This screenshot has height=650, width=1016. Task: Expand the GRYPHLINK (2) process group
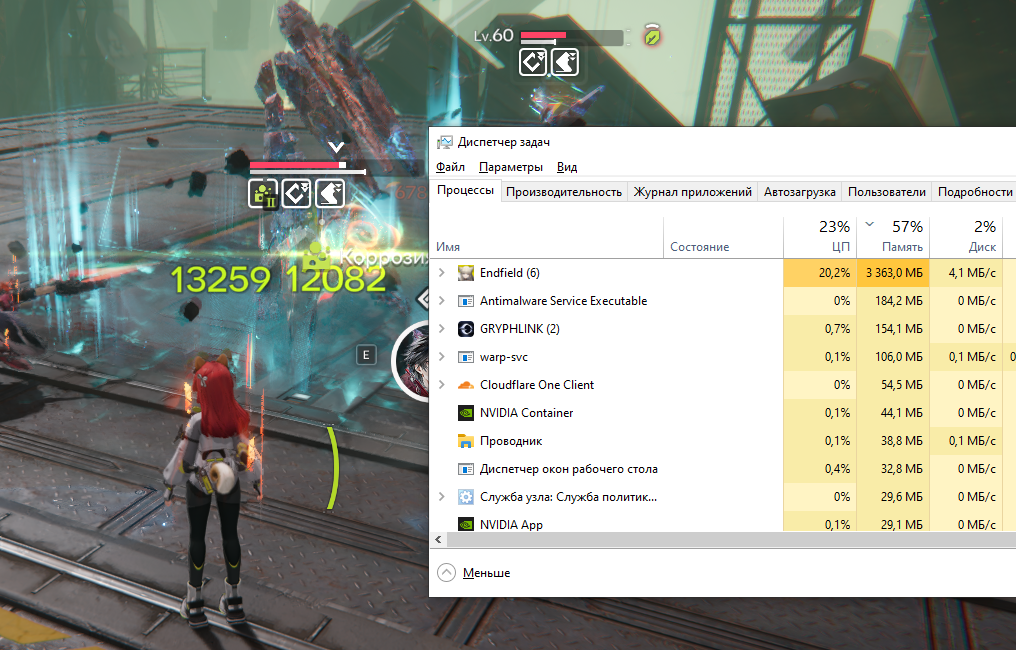pos(442,329)
